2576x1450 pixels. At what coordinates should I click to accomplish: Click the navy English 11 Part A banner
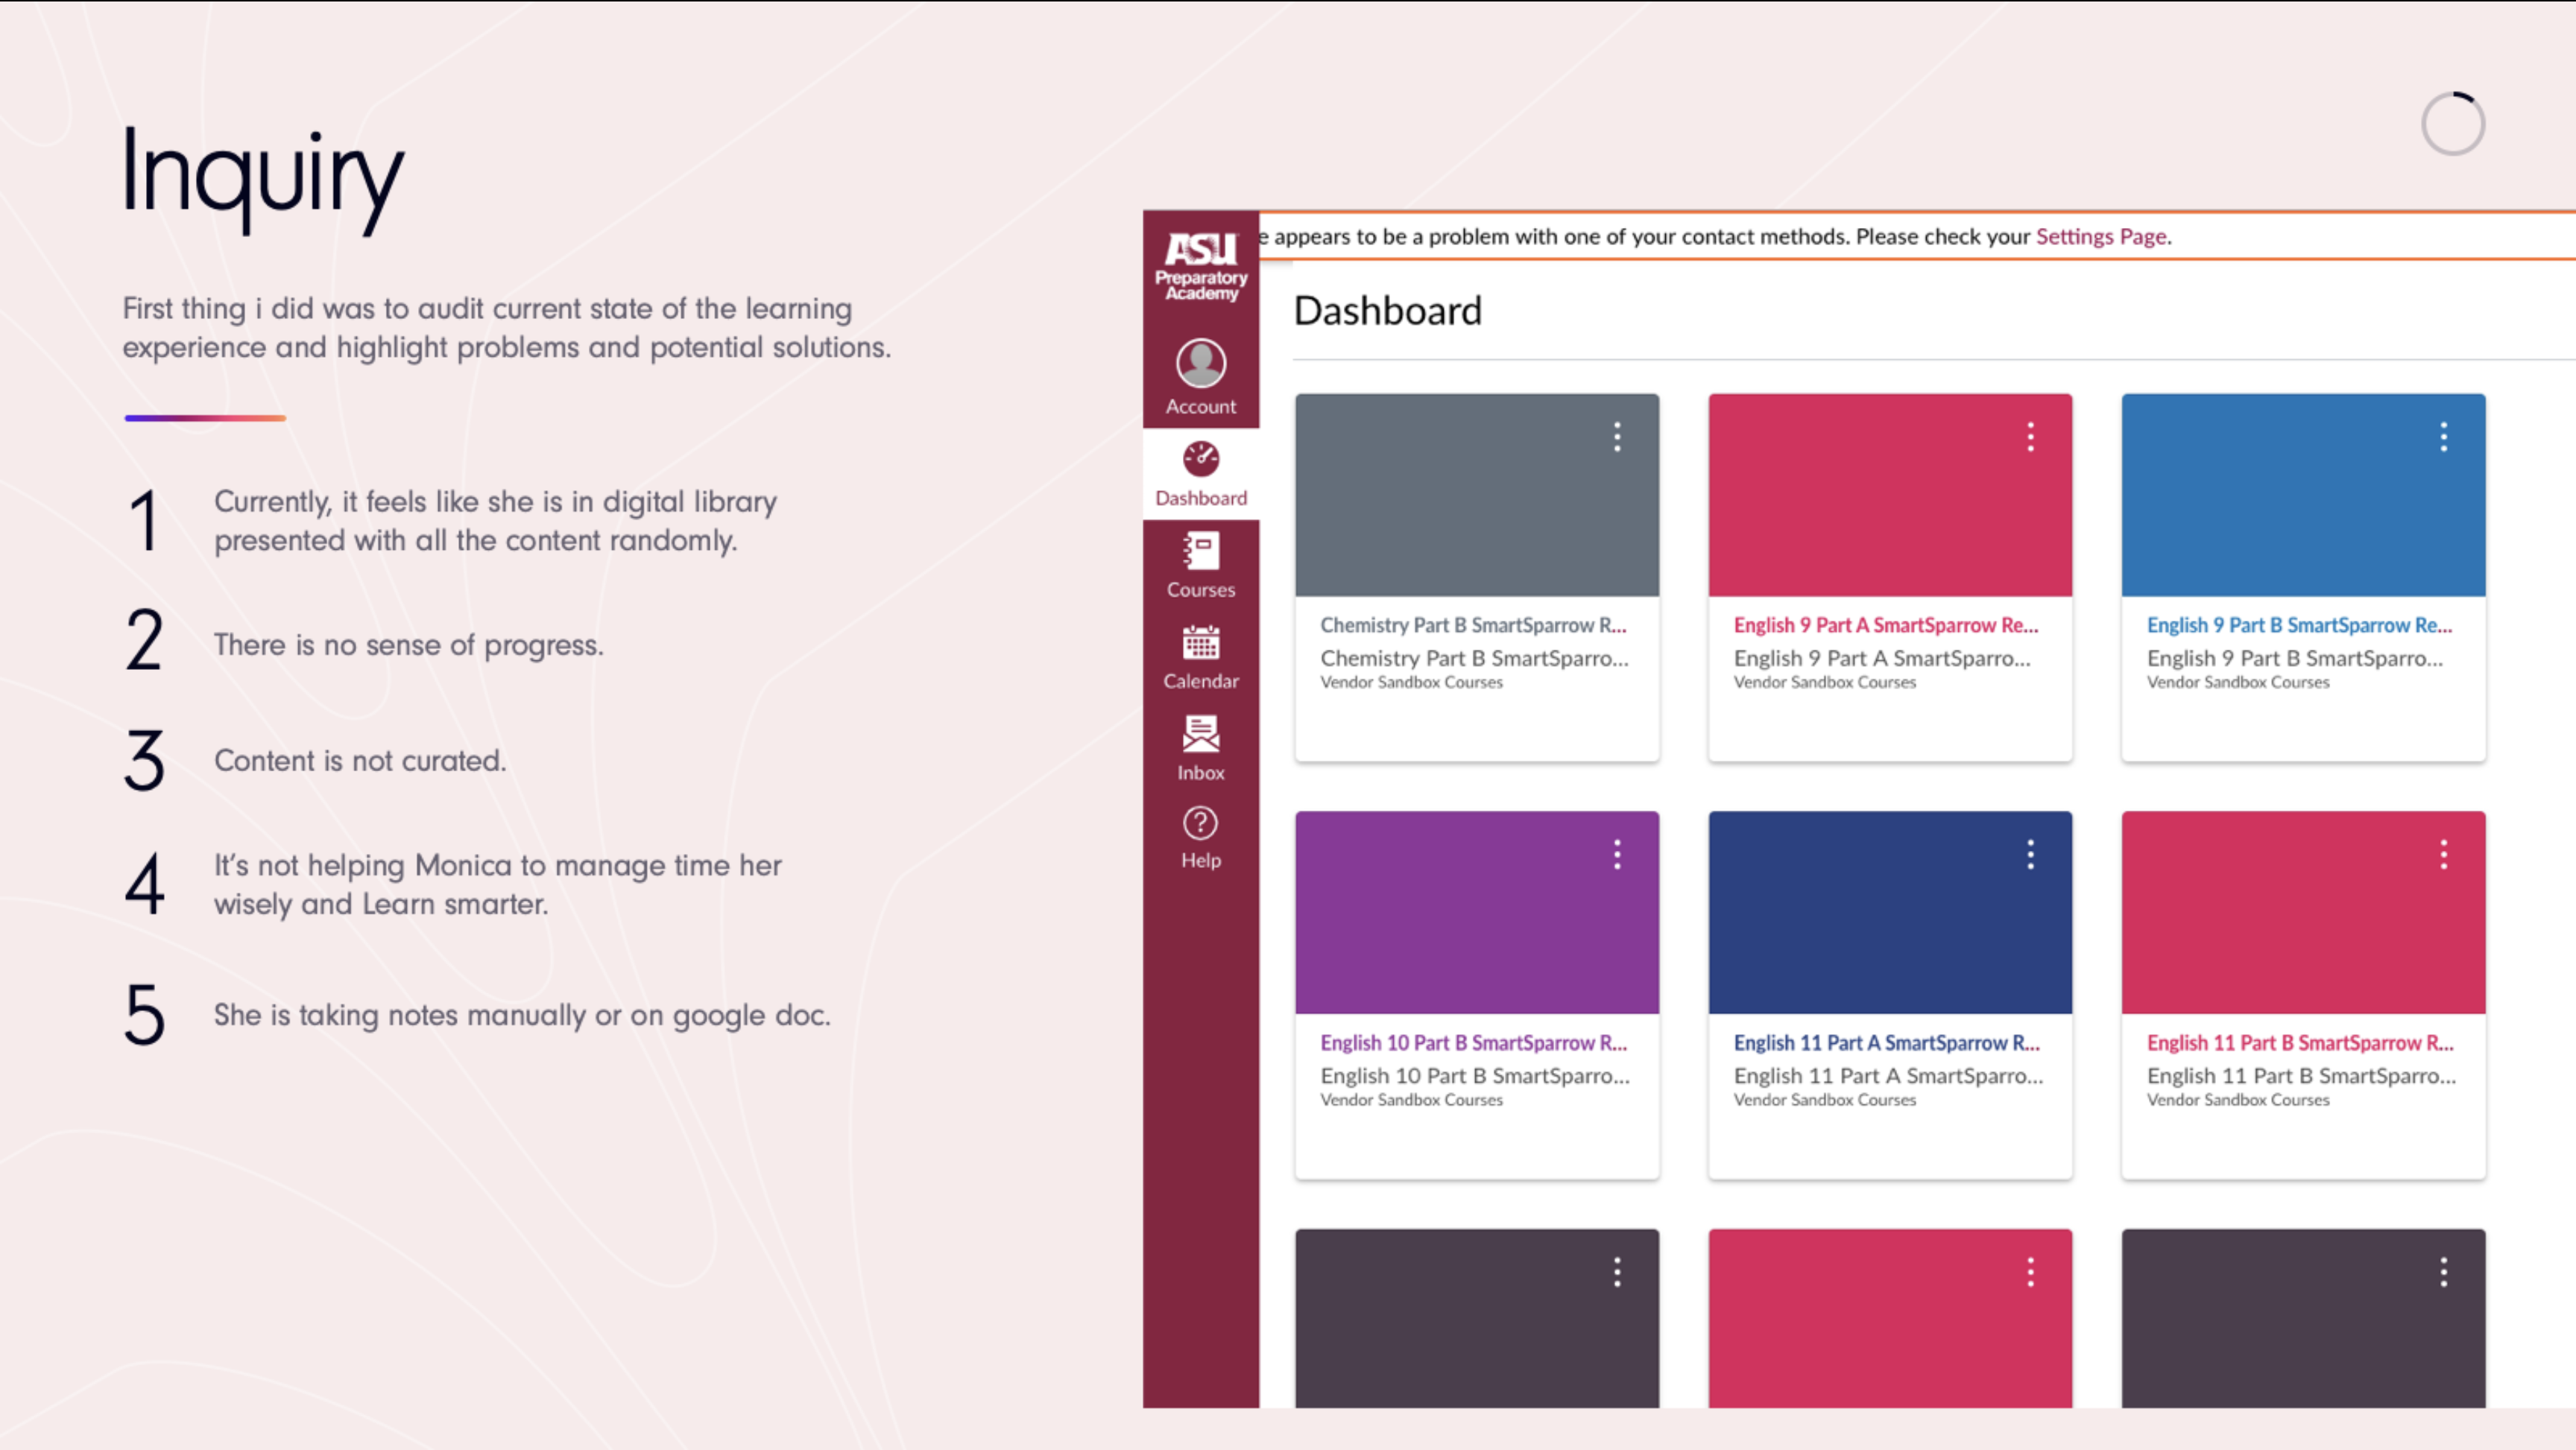point(1890,912)
